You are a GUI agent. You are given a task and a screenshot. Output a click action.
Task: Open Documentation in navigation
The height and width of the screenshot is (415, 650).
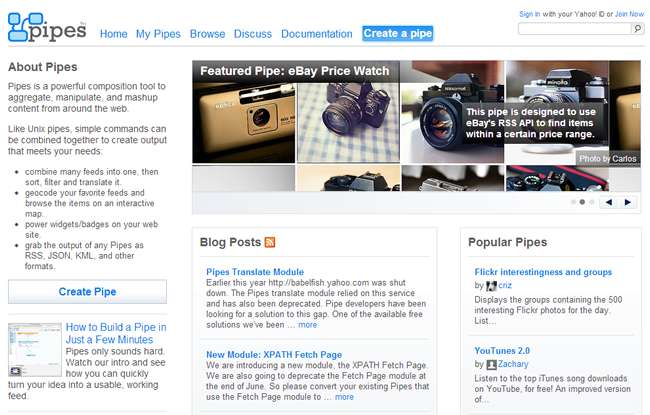click(x=317, y=34)
